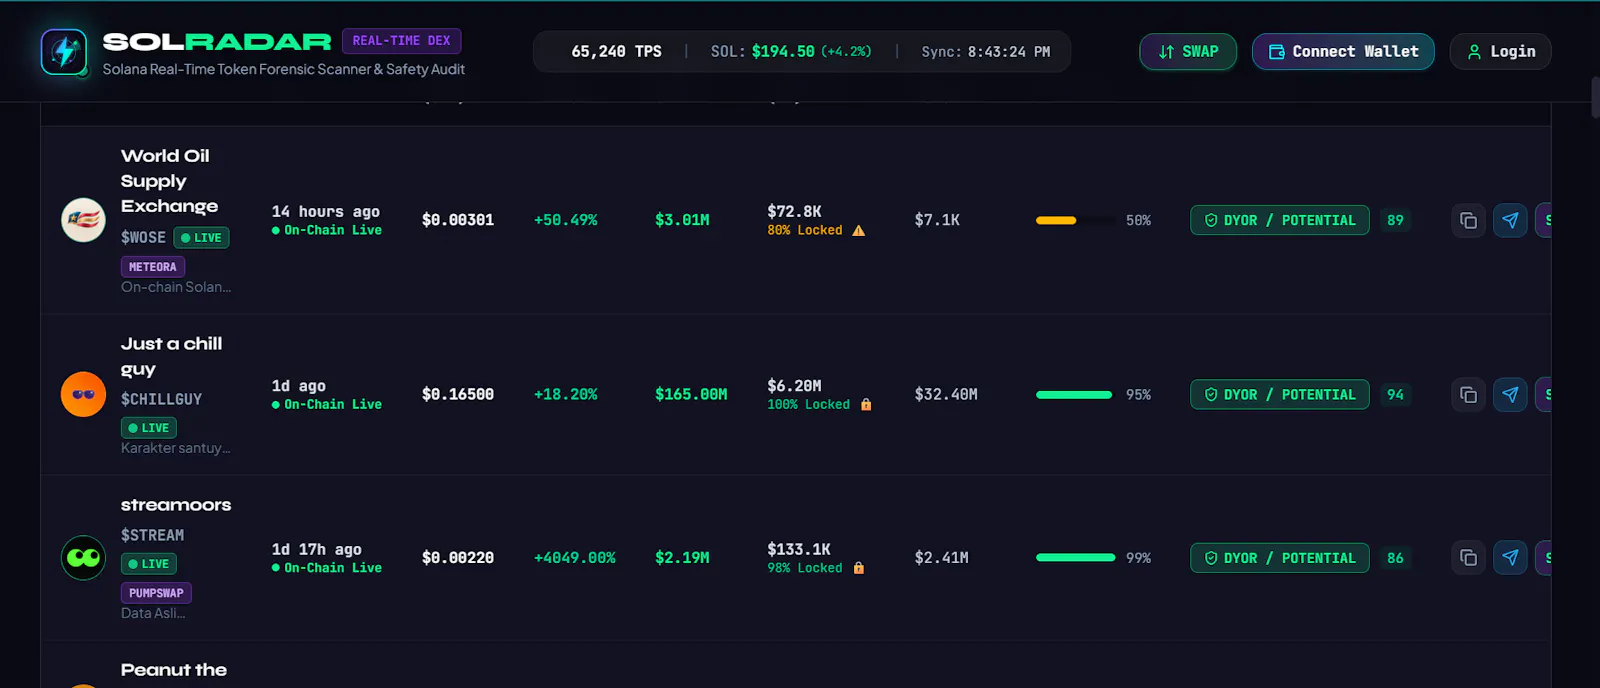Share $CHILLGUY via the paper-plane icon
Viewport: 1600px width, 688px height.
(x=1510, y=395)
